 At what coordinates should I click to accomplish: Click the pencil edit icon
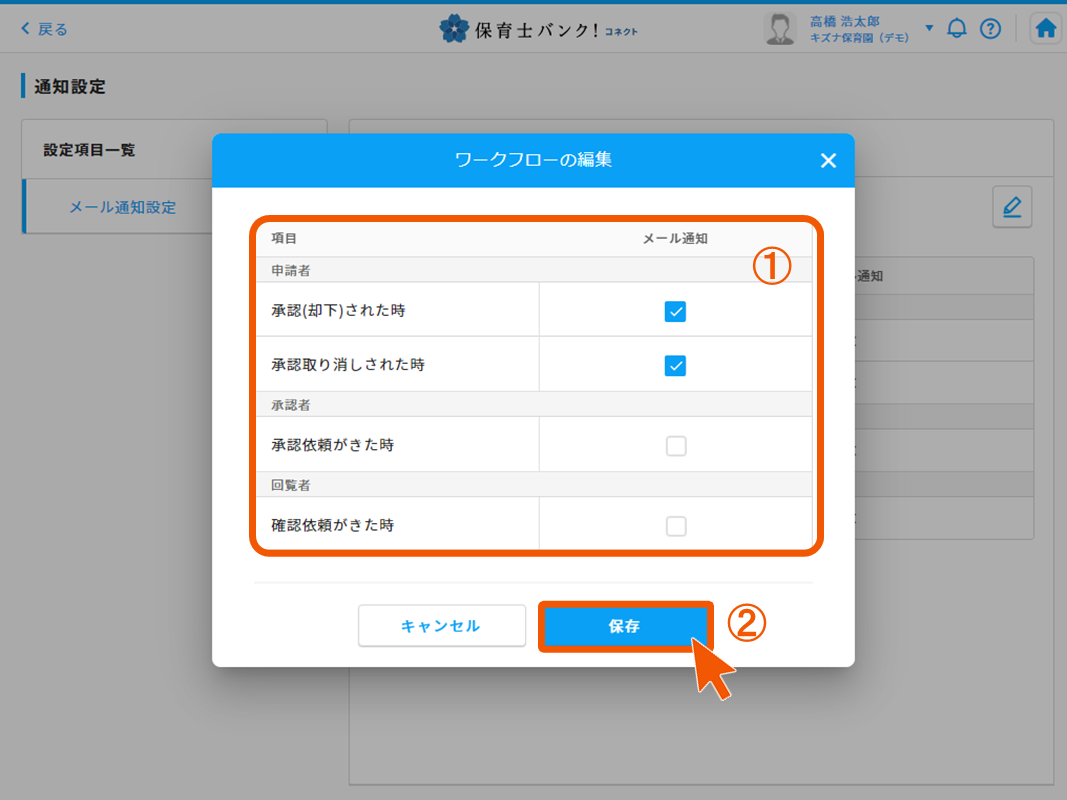[x=1012, y=207]
